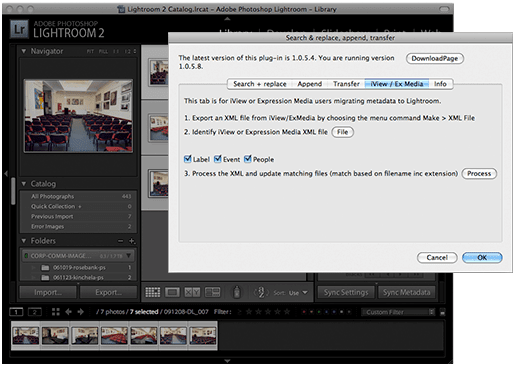Select Quick Collection in Catalog

click(x=78, y=206)
